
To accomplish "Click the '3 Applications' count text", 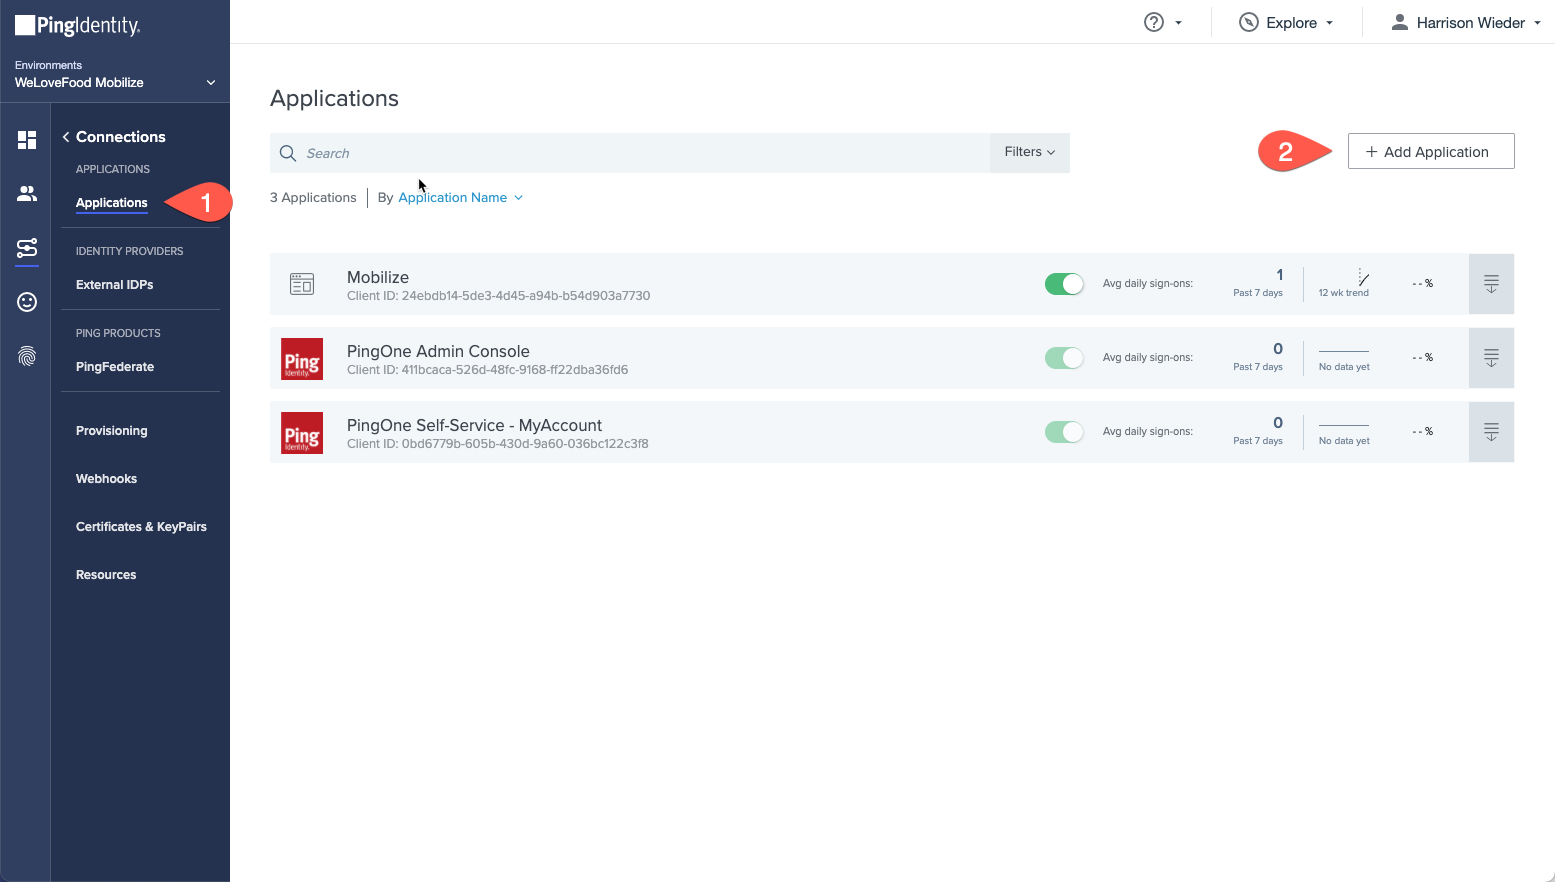I will pos(313,197).
